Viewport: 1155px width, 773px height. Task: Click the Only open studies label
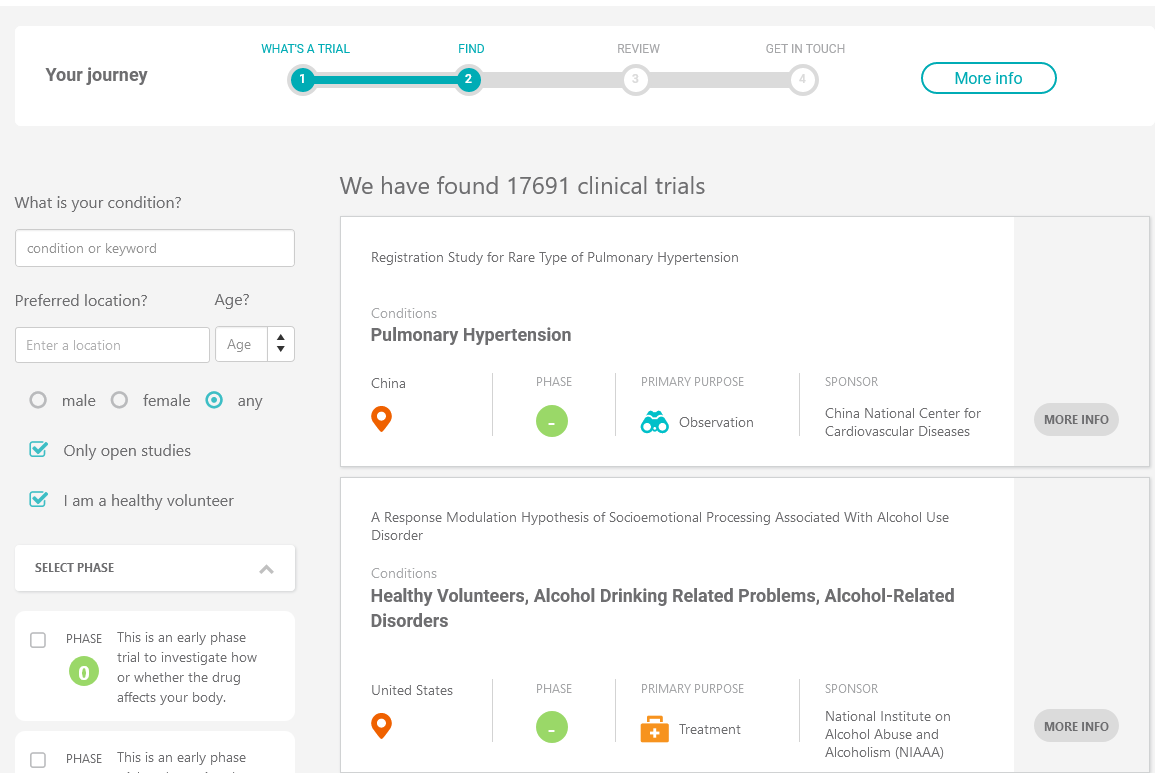point(127,450)
